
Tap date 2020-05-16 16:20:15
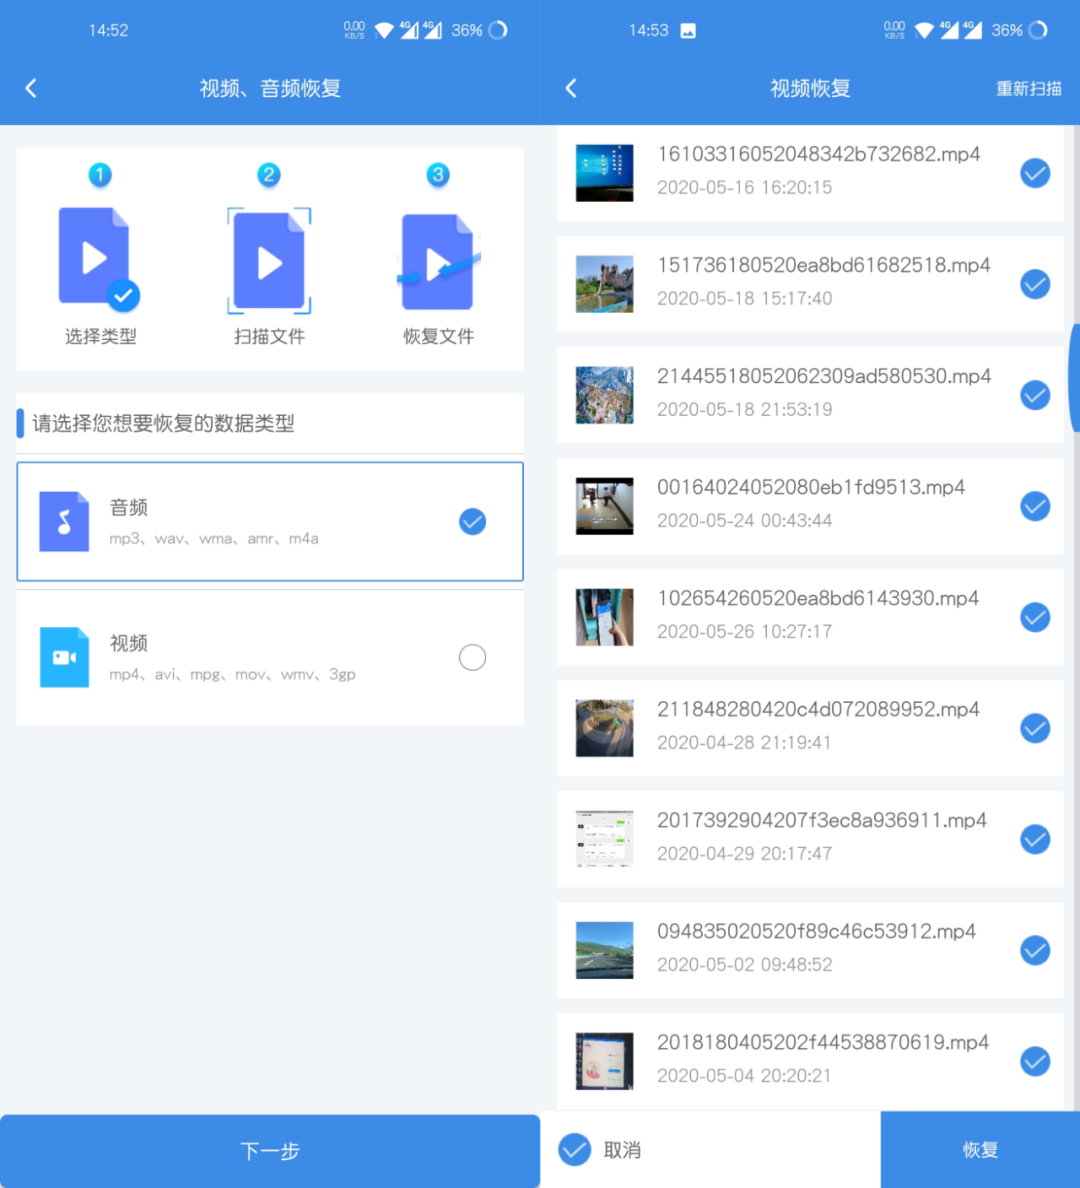tap(744, 187)
